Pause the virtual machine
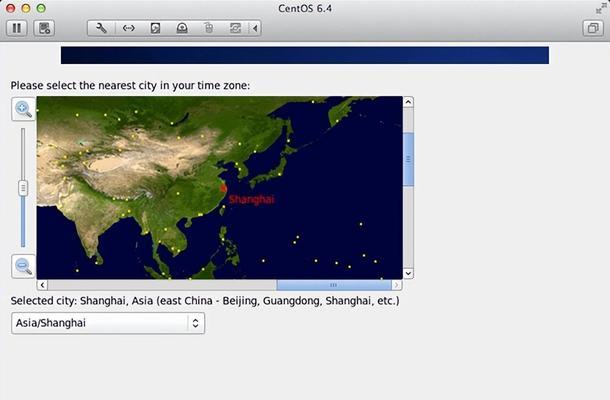 pos(17,28)
